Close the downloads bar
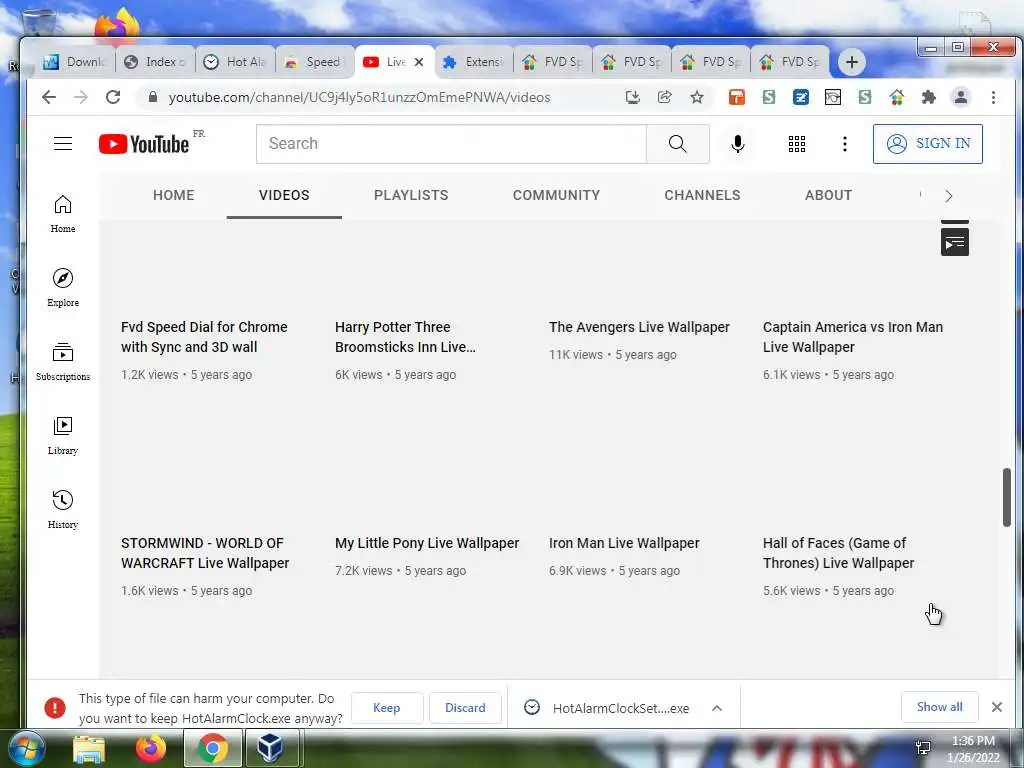Screen dimensions: 1024x768 (x=997, y=707)
